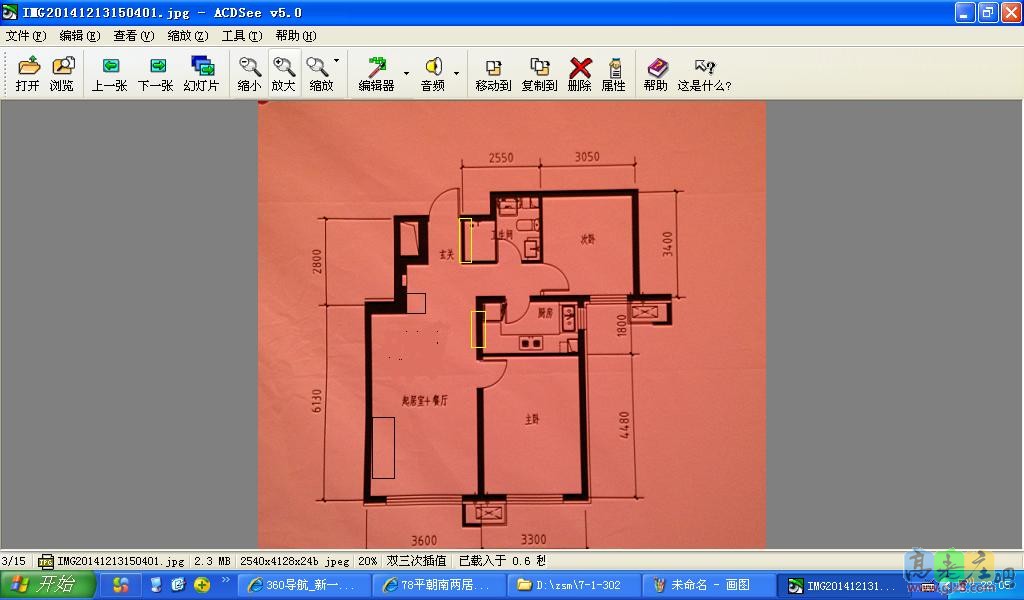Image resolution: width=1024 pixels, height=600 pixels.
Task: Start the 幻灯片 slideshow
Action: point(201,74)
